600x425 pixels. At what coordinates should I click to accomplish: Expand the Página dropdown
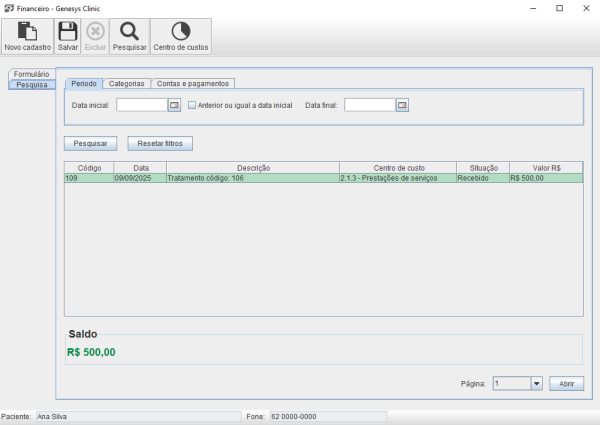(x=536, y=383)
